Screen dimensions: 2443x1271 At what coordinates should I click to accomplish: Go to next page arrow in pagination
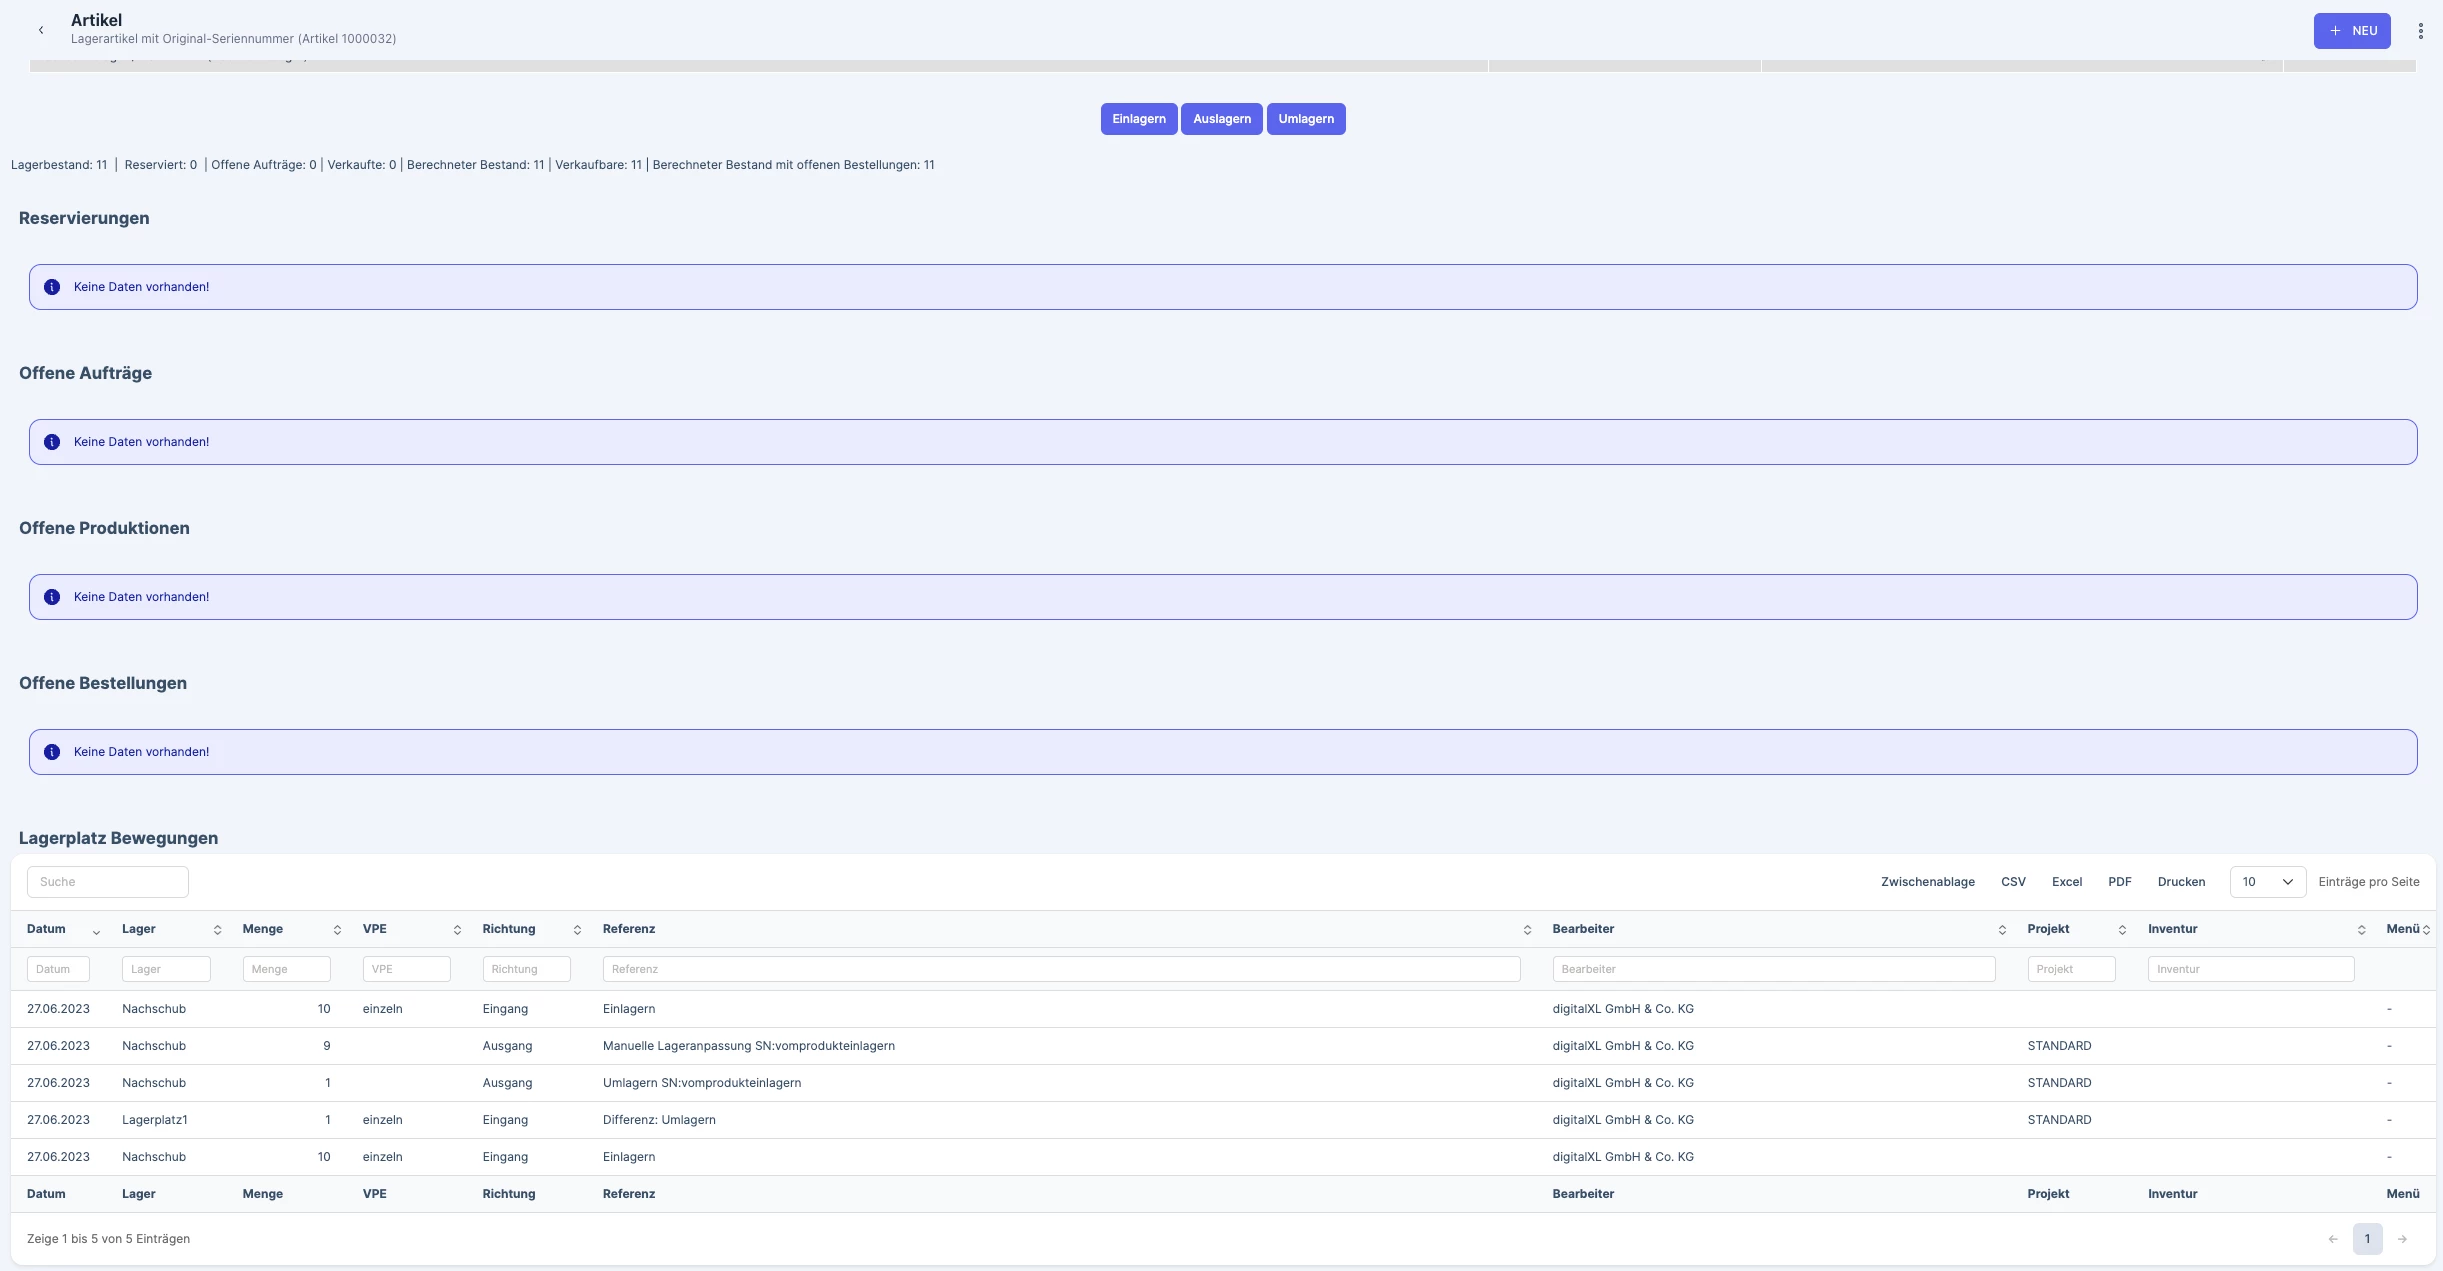2402,1239
